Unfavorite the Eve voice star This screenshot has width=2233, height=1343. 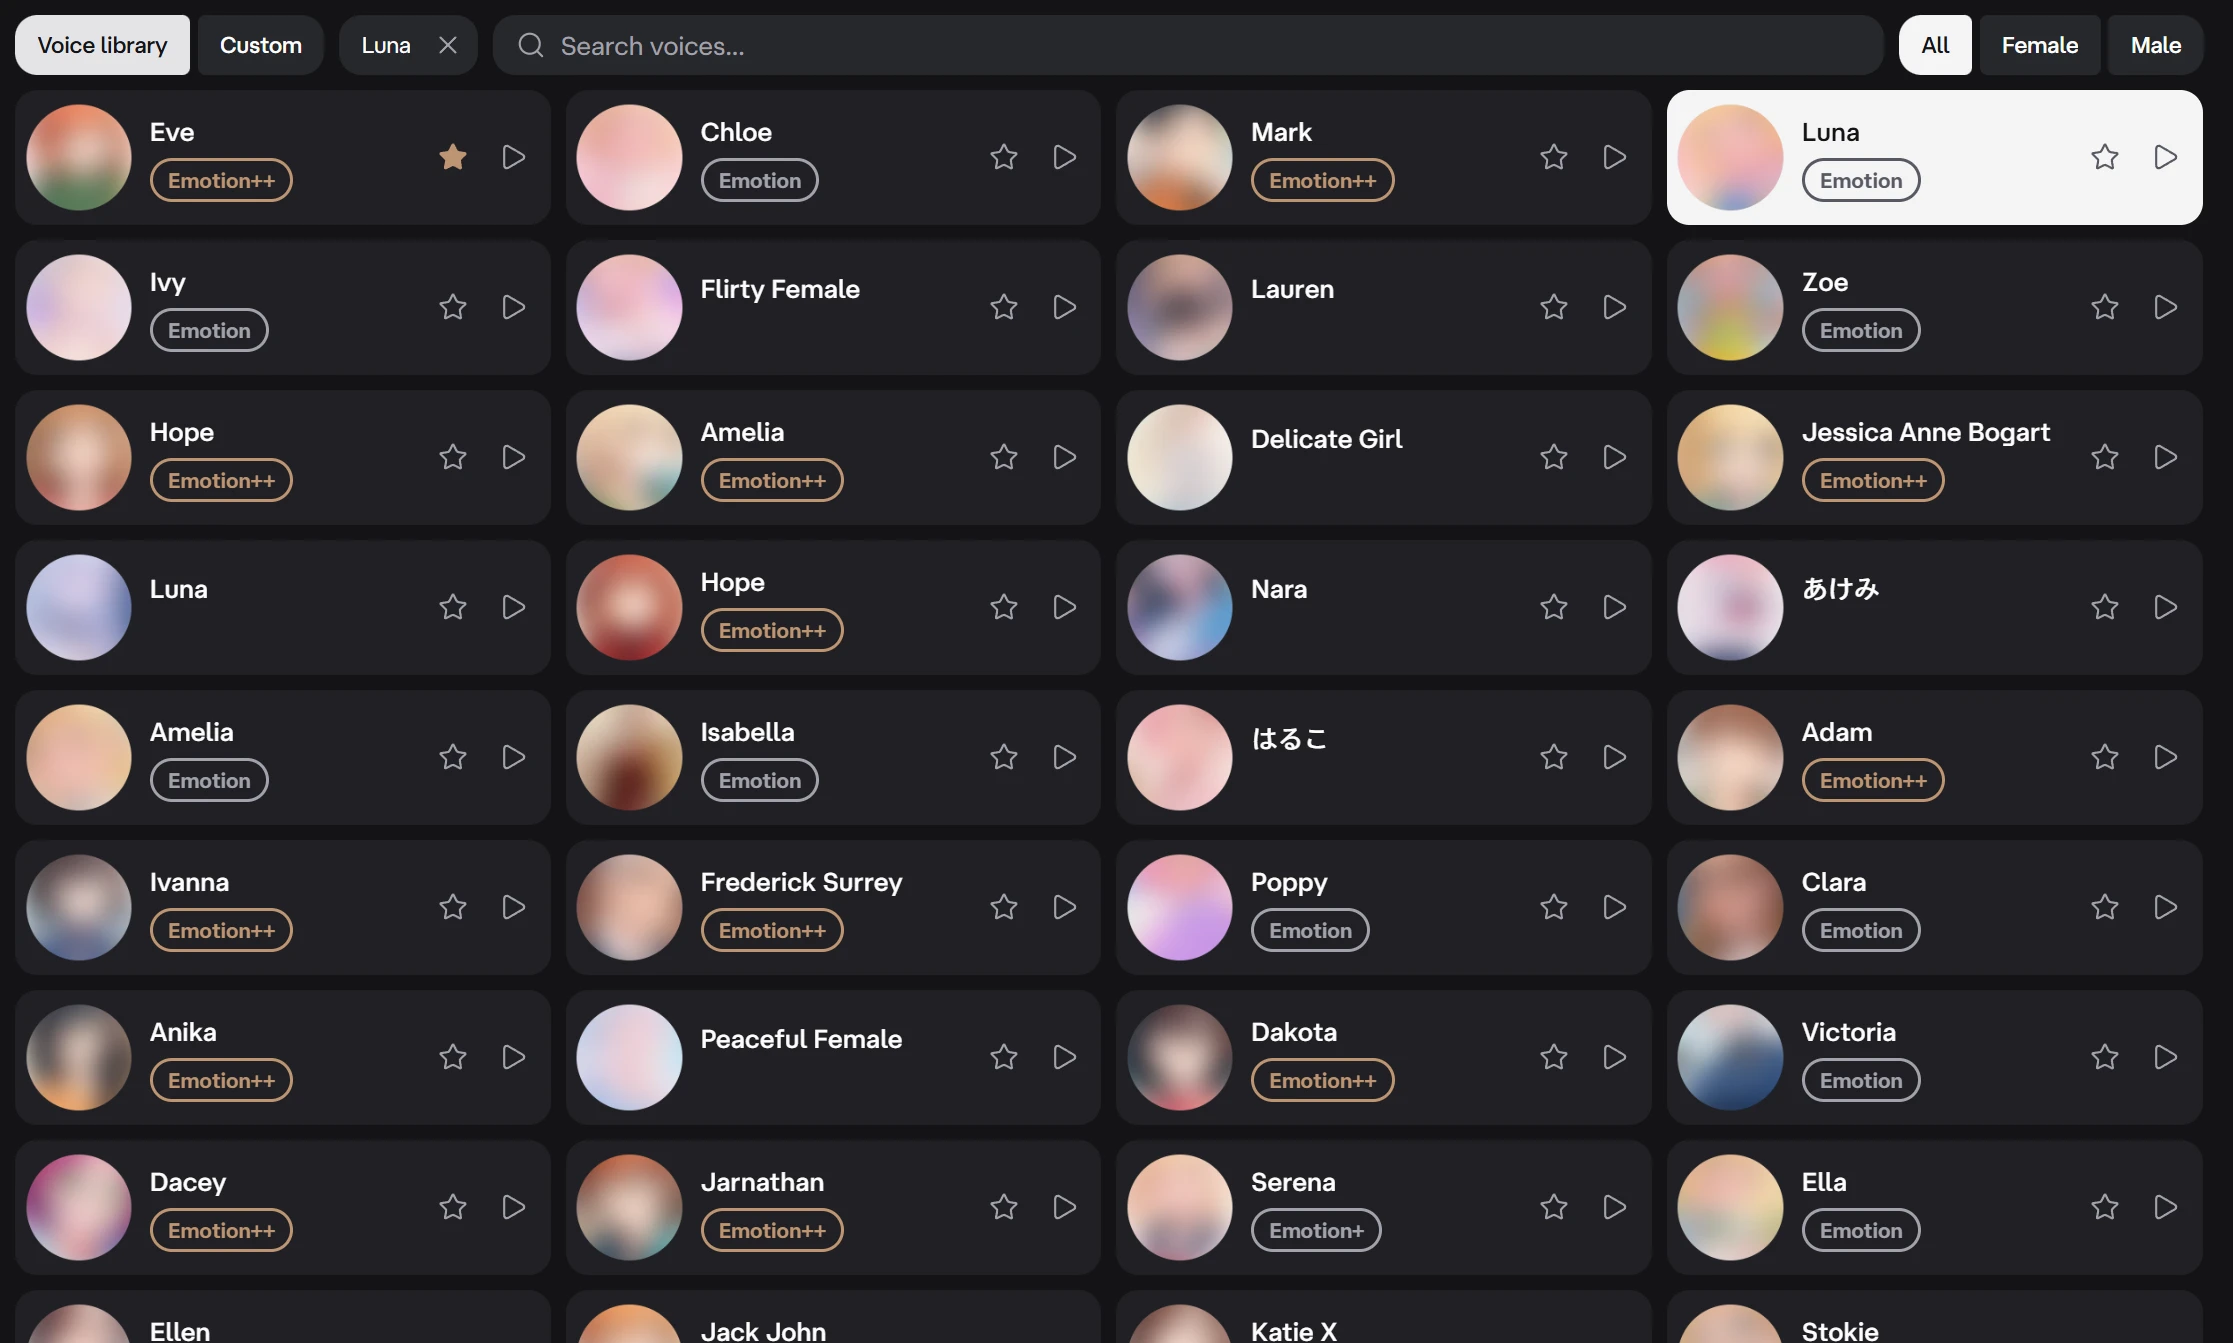coord(453,157)
